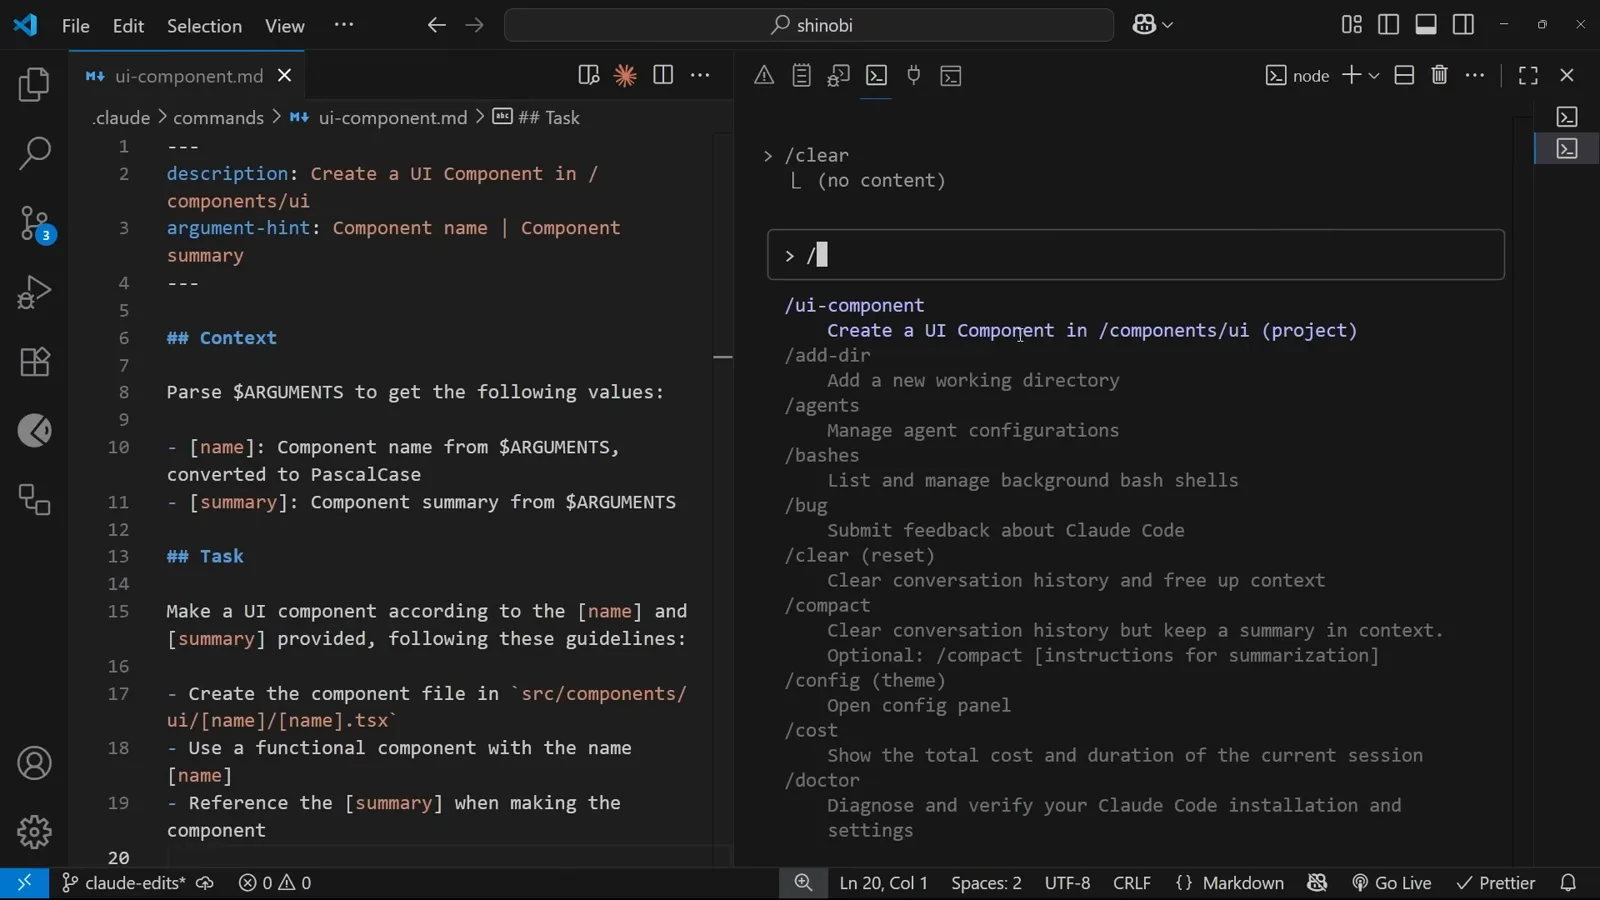Click the shinobi command center search box

809,25
